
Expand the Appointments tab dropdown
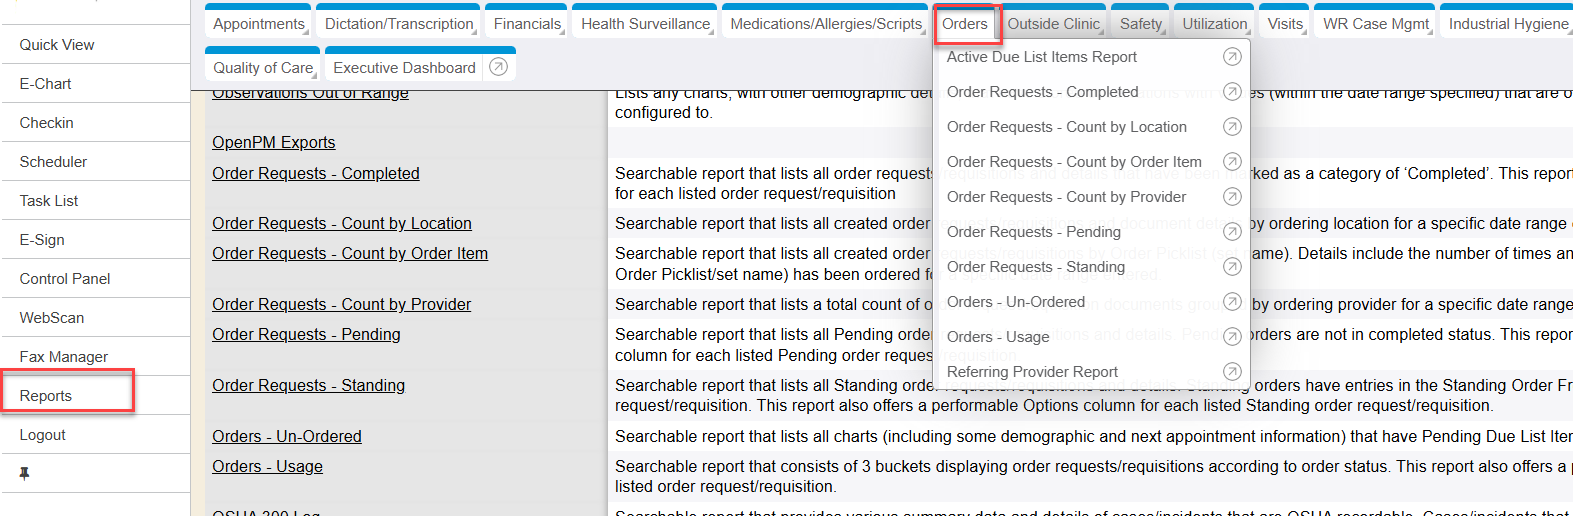tap(259, 24)
